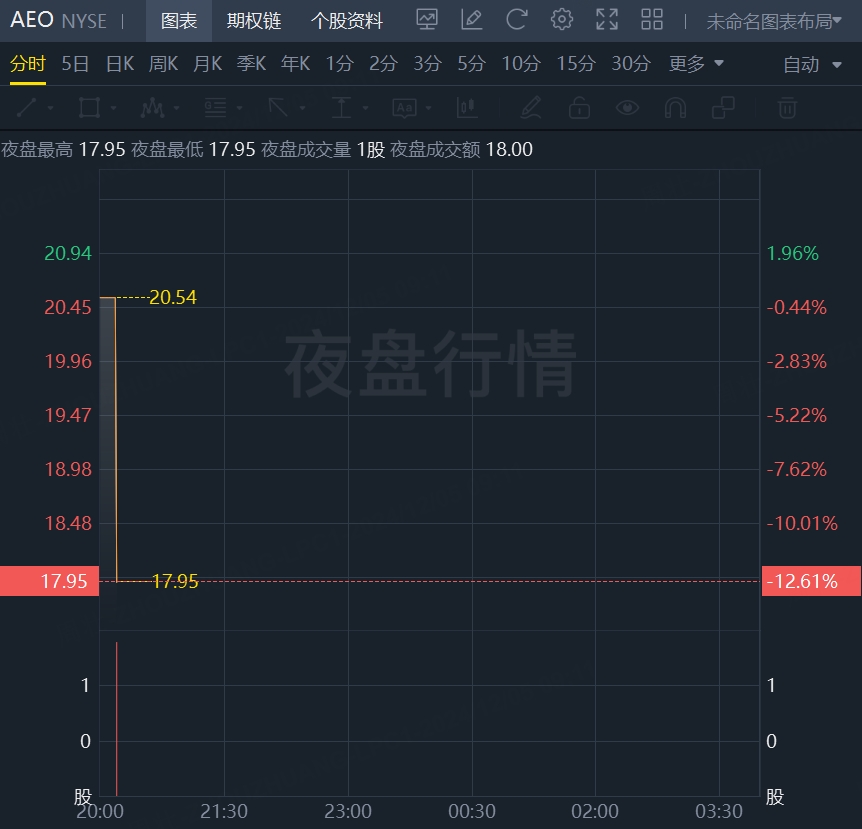862x829 pixels.
Task: Expand the measure tool dropdown arrow
Action: pyautogui.click(x=365, y=108)
